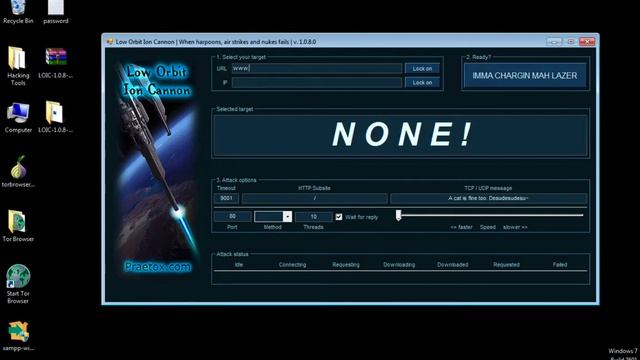
Task: Open the Tor Browser folder
Action: [18, 226]
